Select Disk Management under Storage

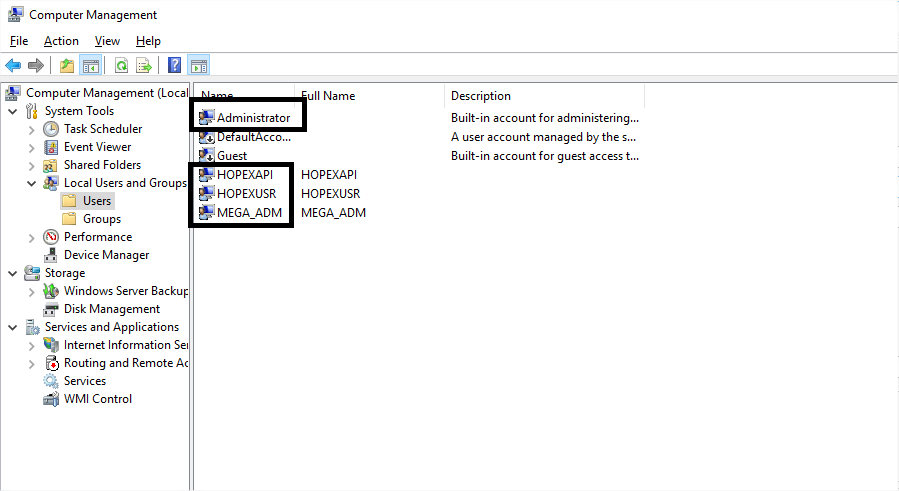tap(111, 309)
